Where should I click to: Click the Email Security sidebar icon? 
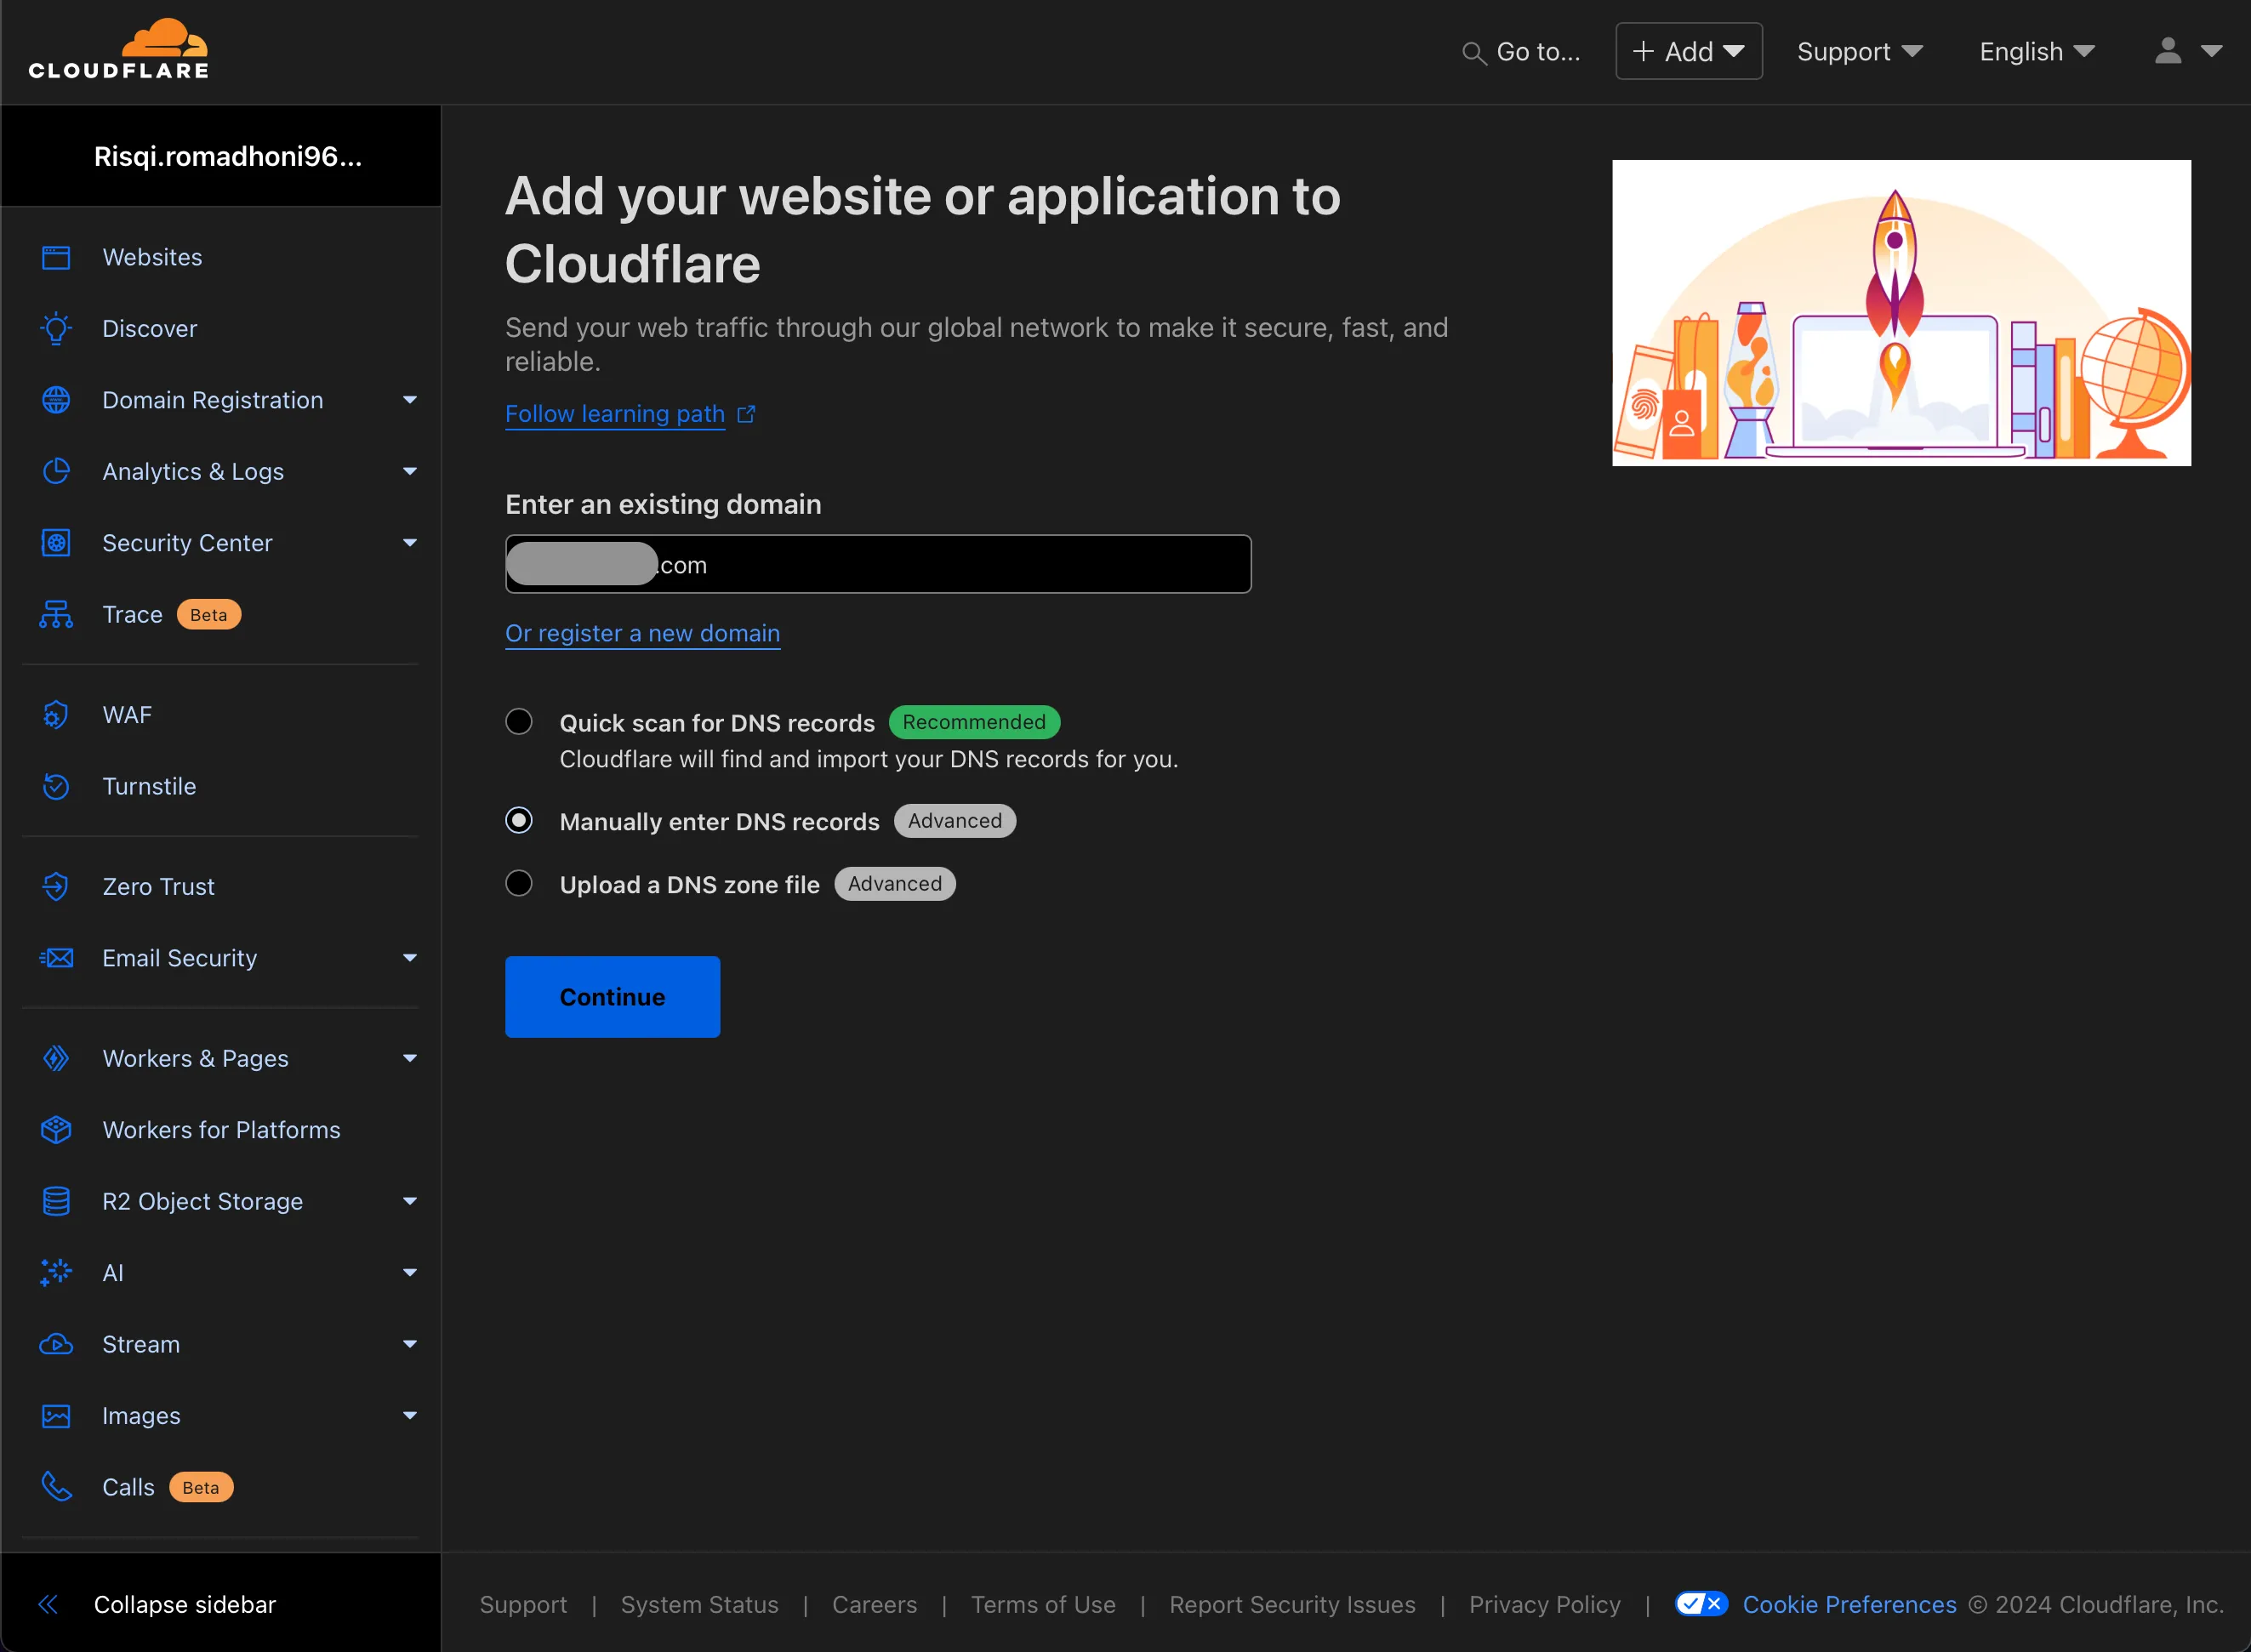58,958
